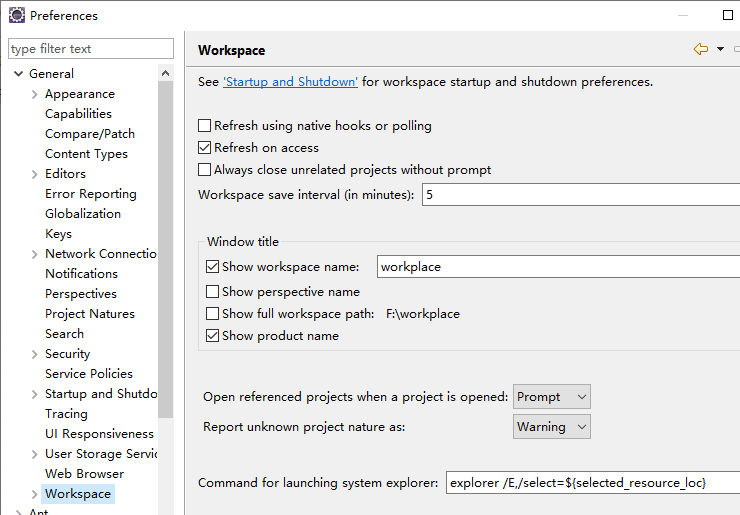The width and height of the screenshot is (740, 515).
Task: Collapse the General tree node
Action: tap(18, 74)
